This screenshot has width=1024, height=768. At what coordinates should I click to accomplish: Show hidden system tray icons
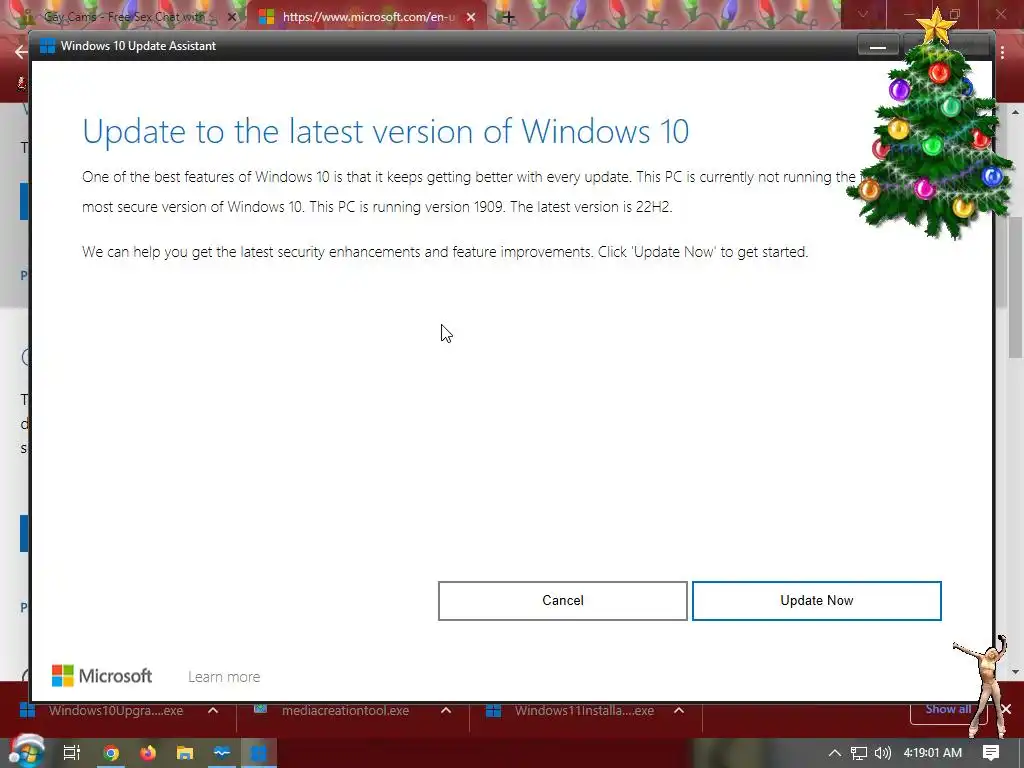click(x=834, y=753)
